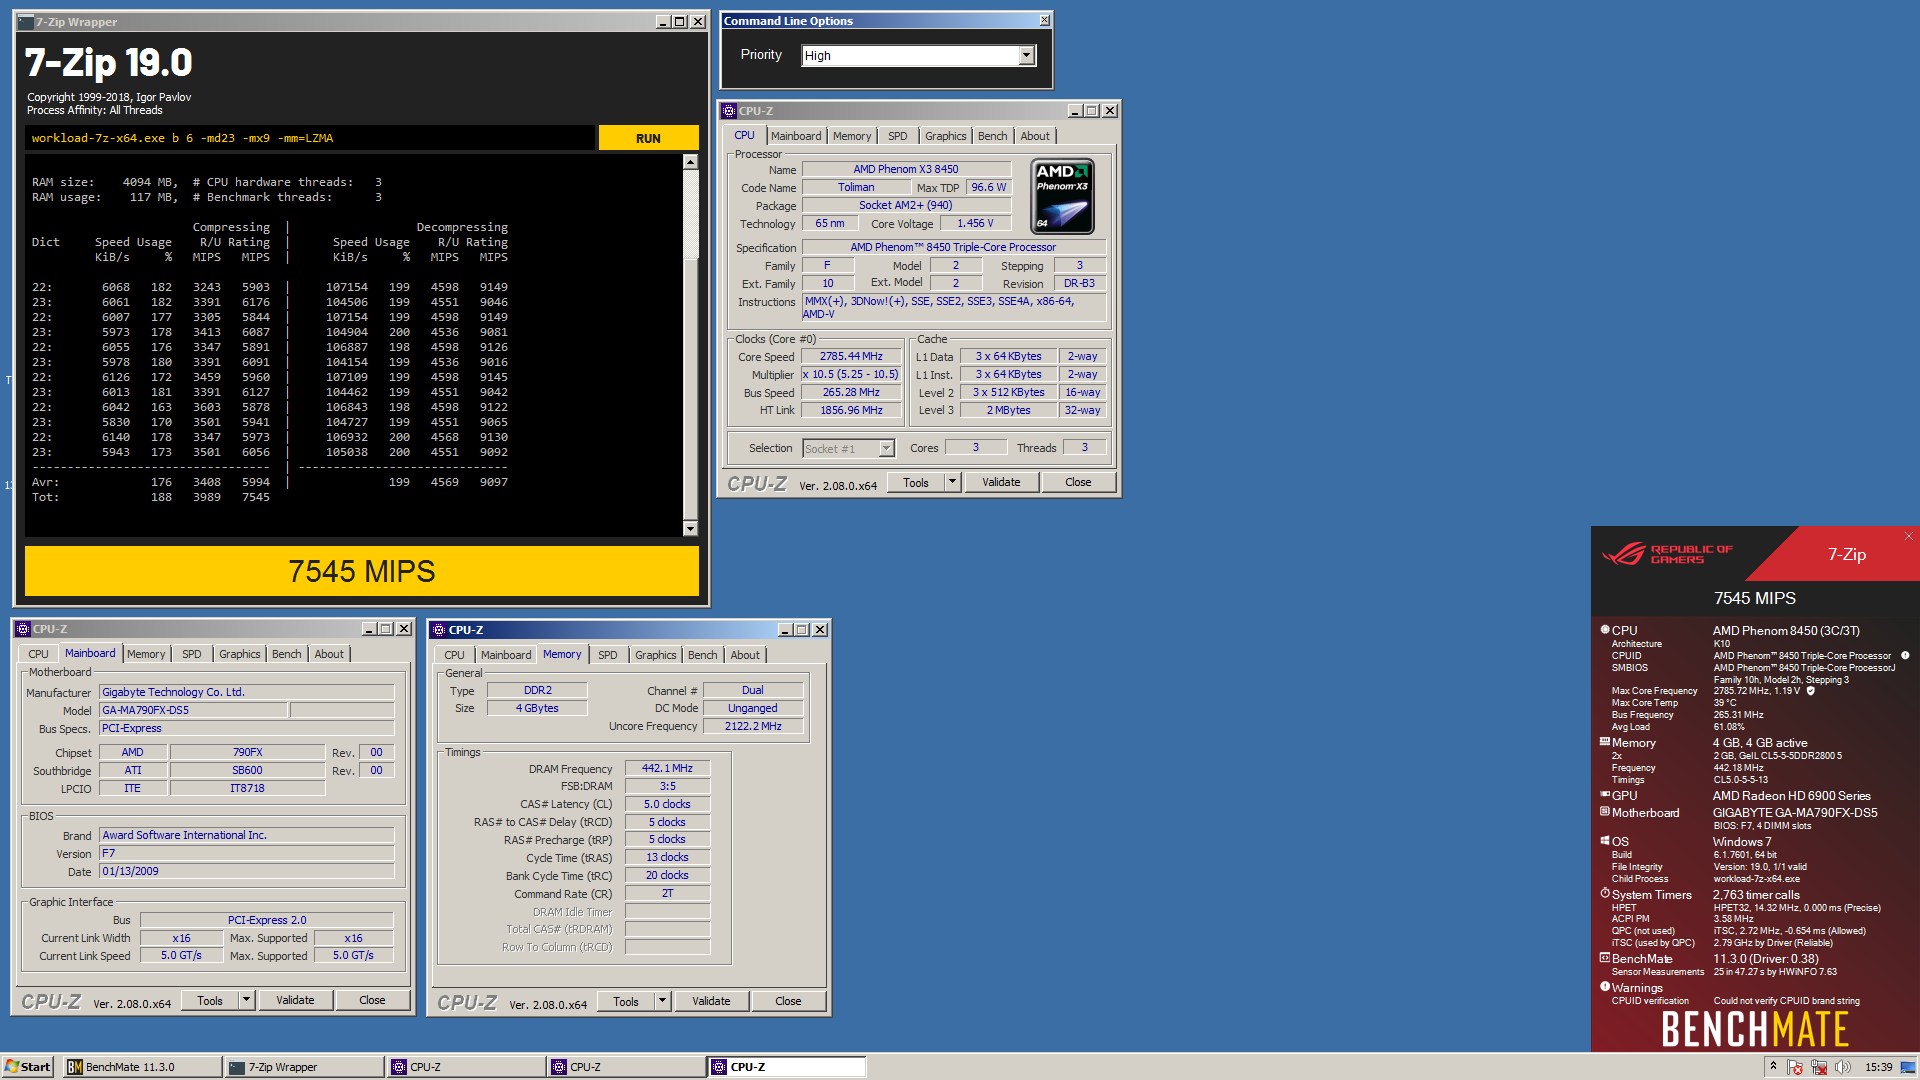Click the Windows Start button
This screenshot has height=1080, width=1920.
tap(27, 1067)
